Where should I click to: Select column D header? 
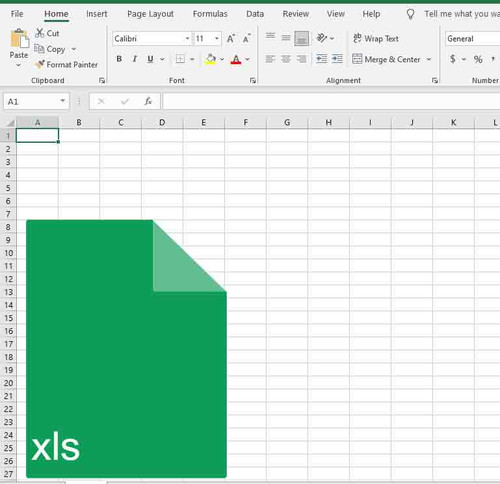coord(162,123)
